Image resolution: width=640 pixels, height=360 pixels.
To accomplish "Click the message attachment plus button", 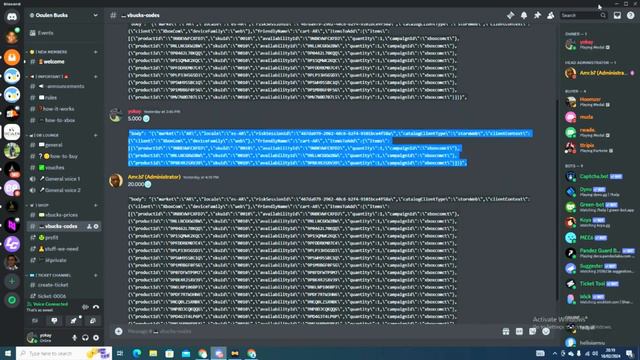I will [118, 331].
